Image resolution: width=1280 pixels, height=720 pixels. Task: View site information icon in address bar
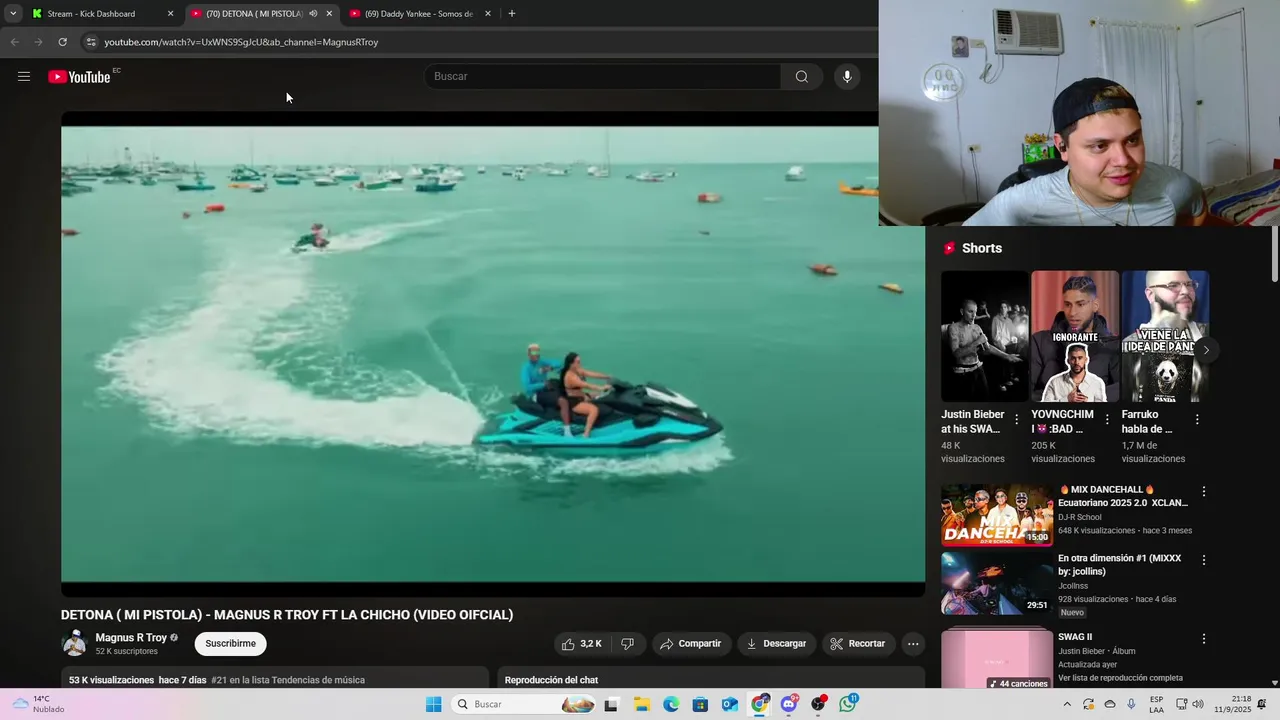tap(90, 42)
